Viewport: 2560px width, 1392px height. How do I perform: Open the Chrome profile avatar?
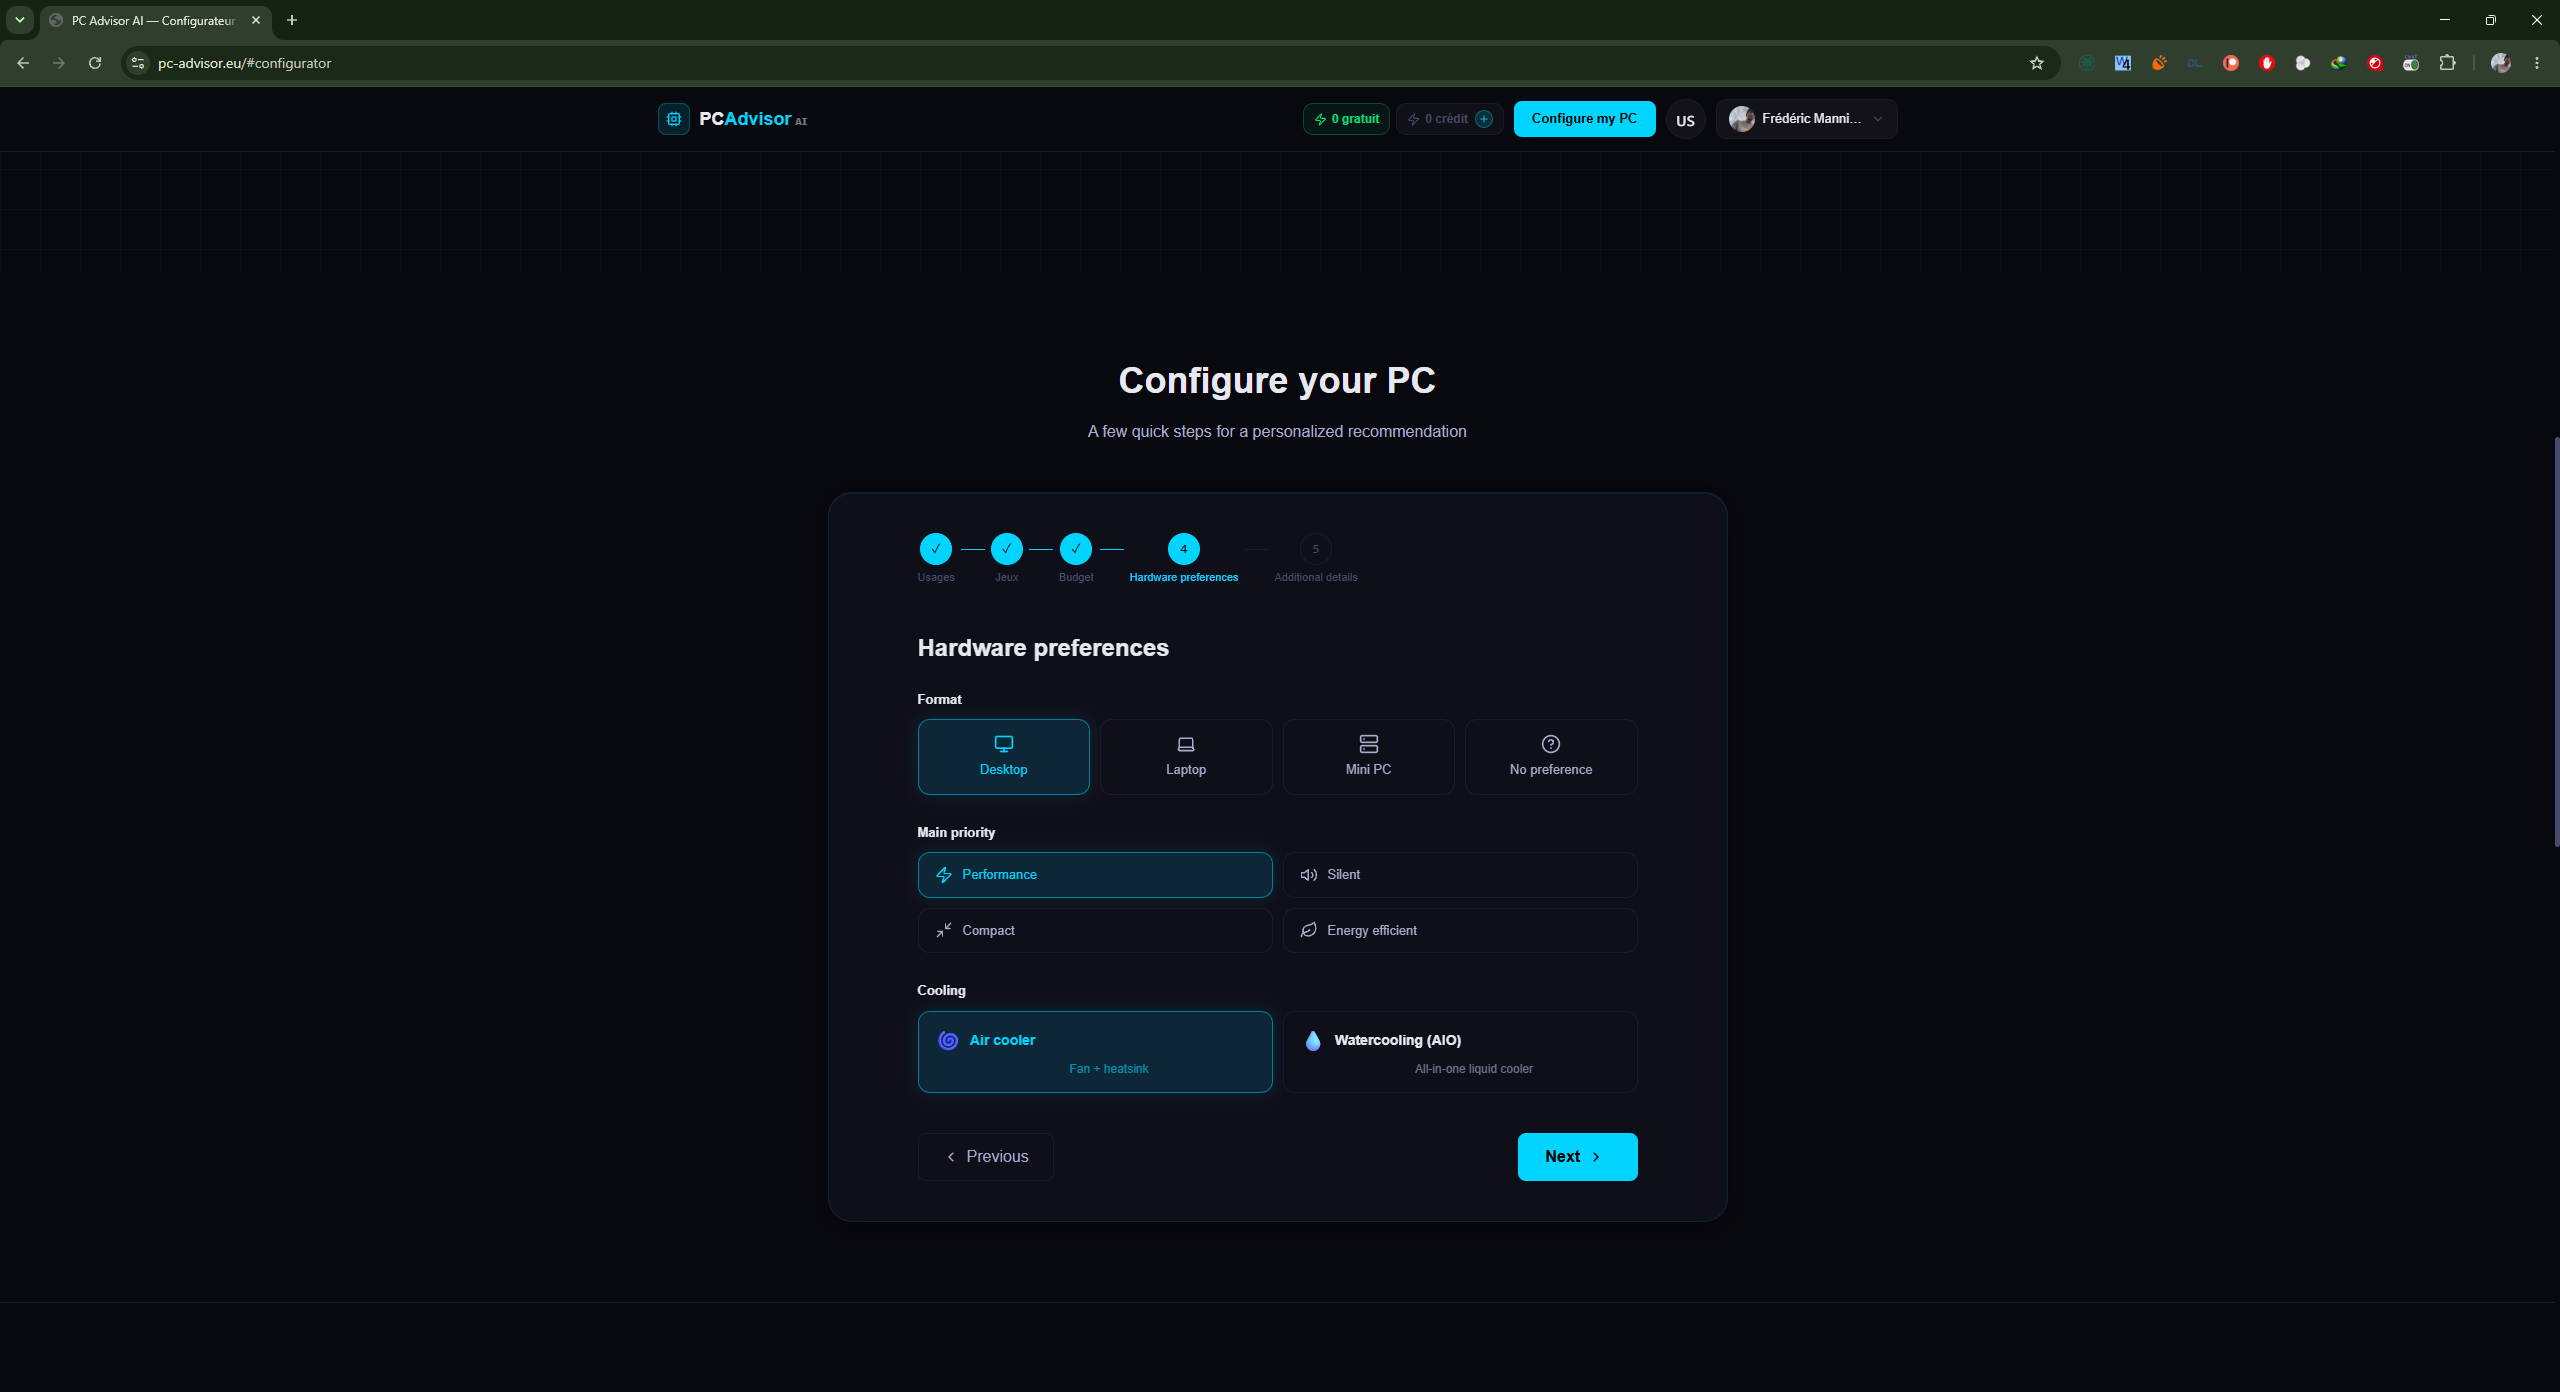coord(2501,63)
